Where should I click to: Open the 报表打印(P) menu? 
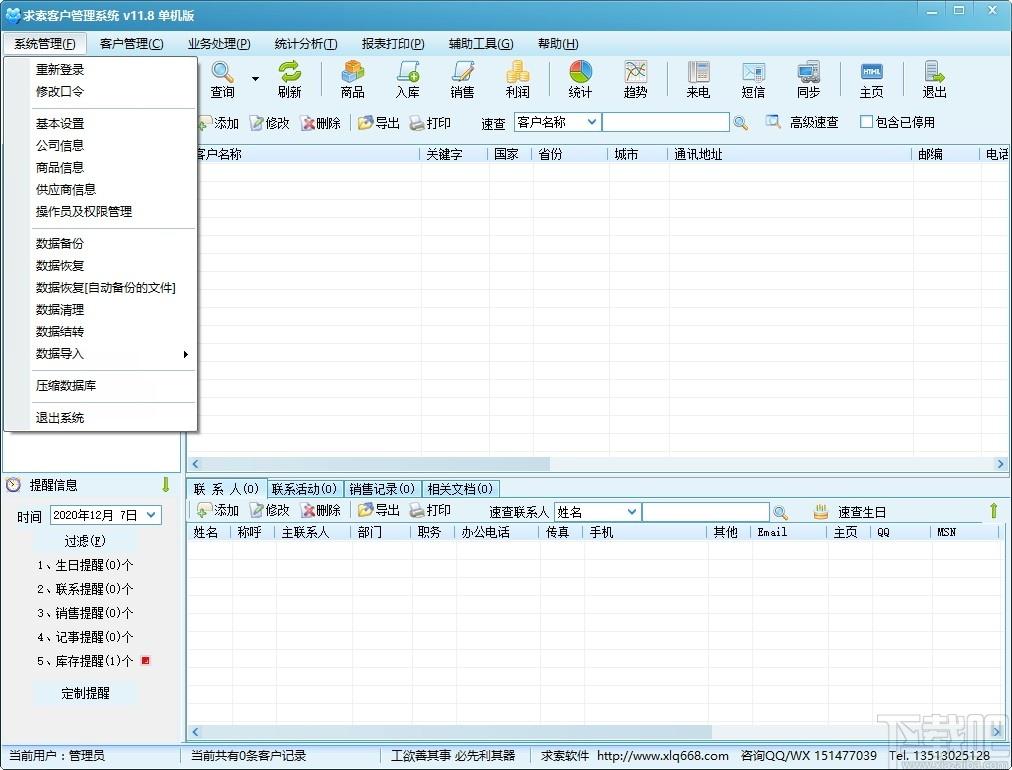(x=393, y=43)
